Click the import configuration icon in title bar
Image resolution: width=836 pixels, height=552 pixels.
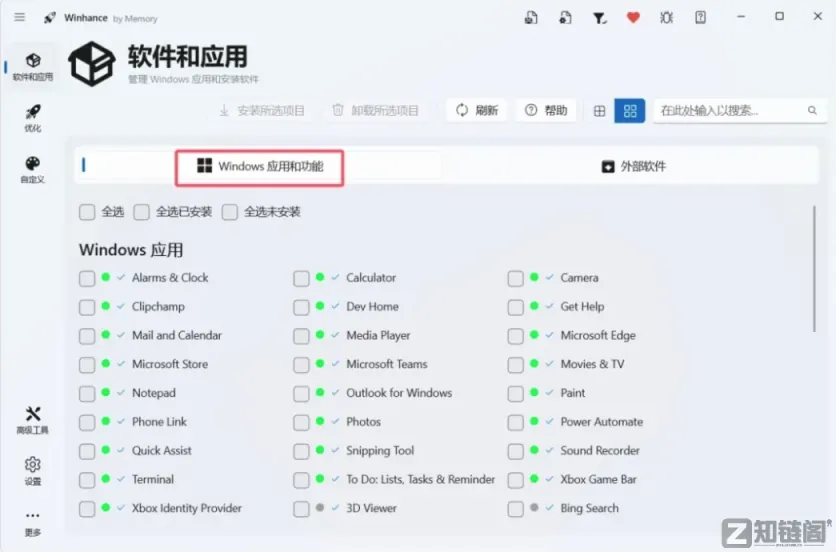[x=565, y=18]
